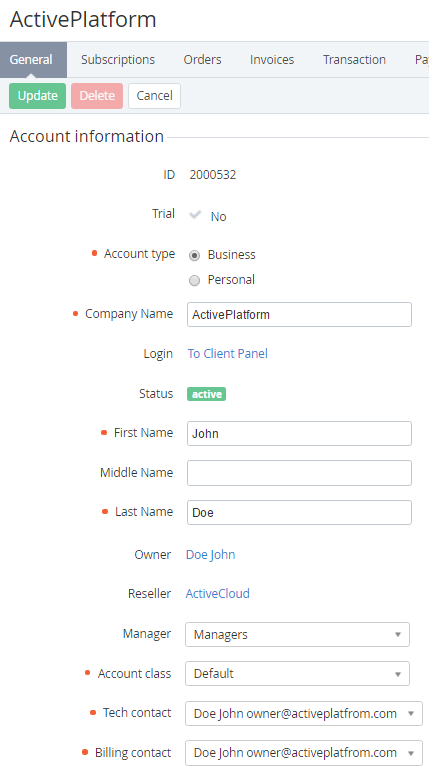Click the green Update button
The width and height of the screenshot is (429, 771).
(x=37, y=95)
